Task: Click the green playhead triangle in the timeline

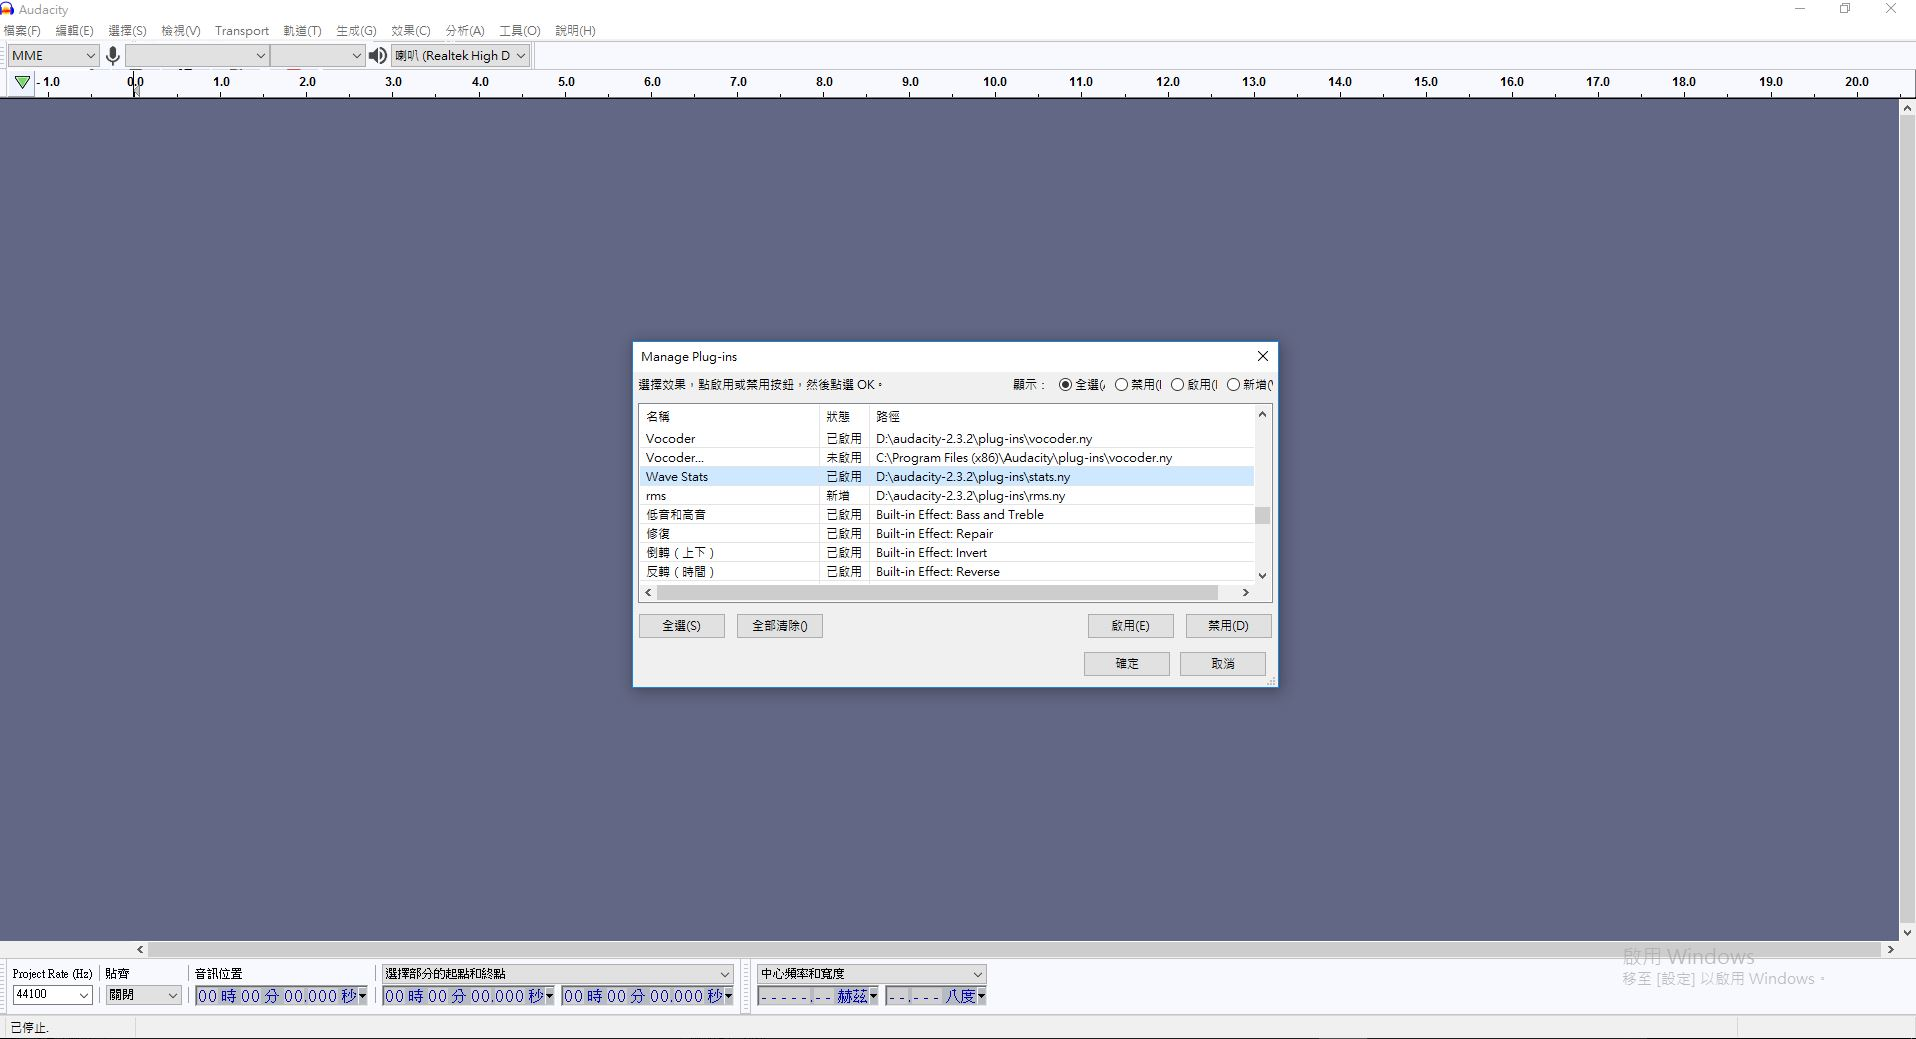Action: point(22,82)
